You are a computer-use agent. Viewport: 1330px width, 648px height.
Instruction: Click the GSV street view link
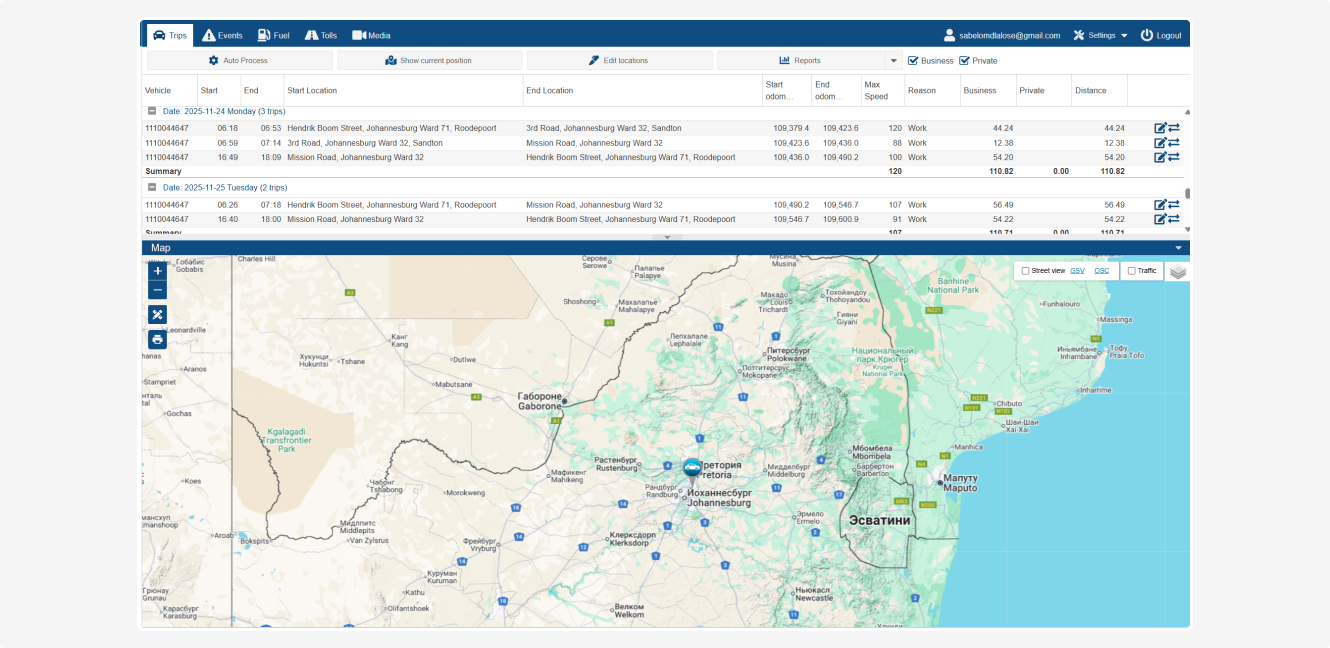[x=1077, y=271]
